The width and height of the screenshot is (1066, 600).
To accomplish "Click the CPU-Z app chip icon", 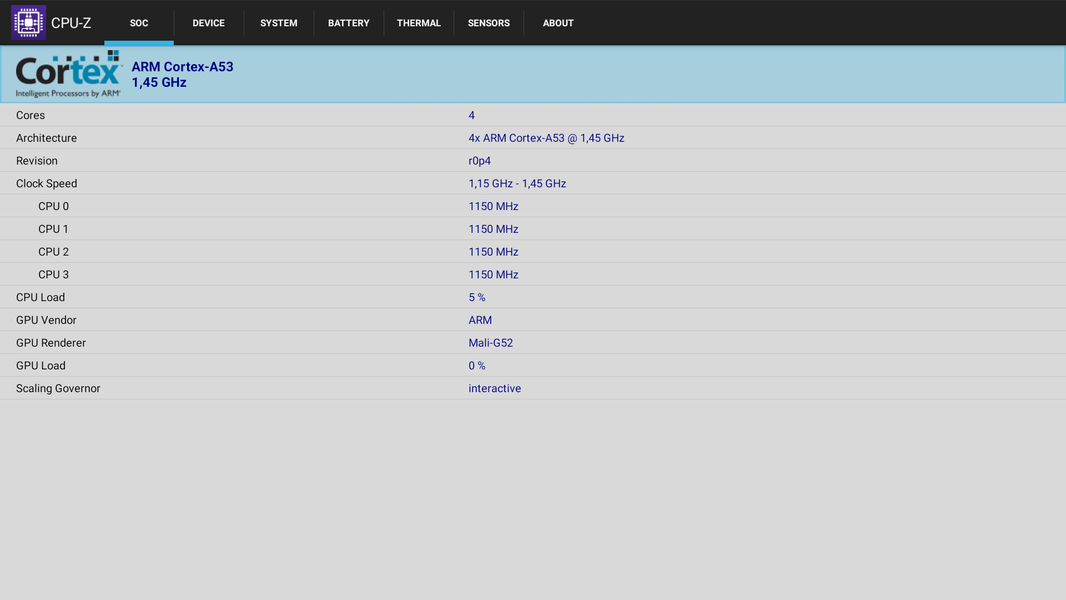I will [28, 22].
